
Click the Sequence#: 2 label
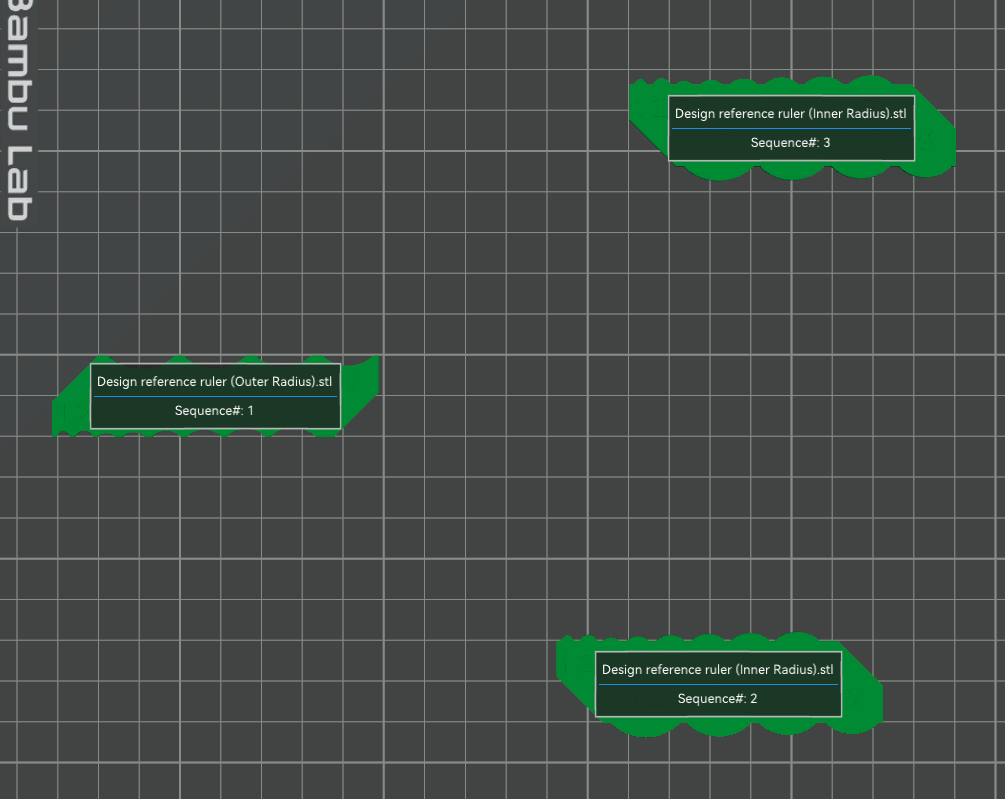pos(718,698)
